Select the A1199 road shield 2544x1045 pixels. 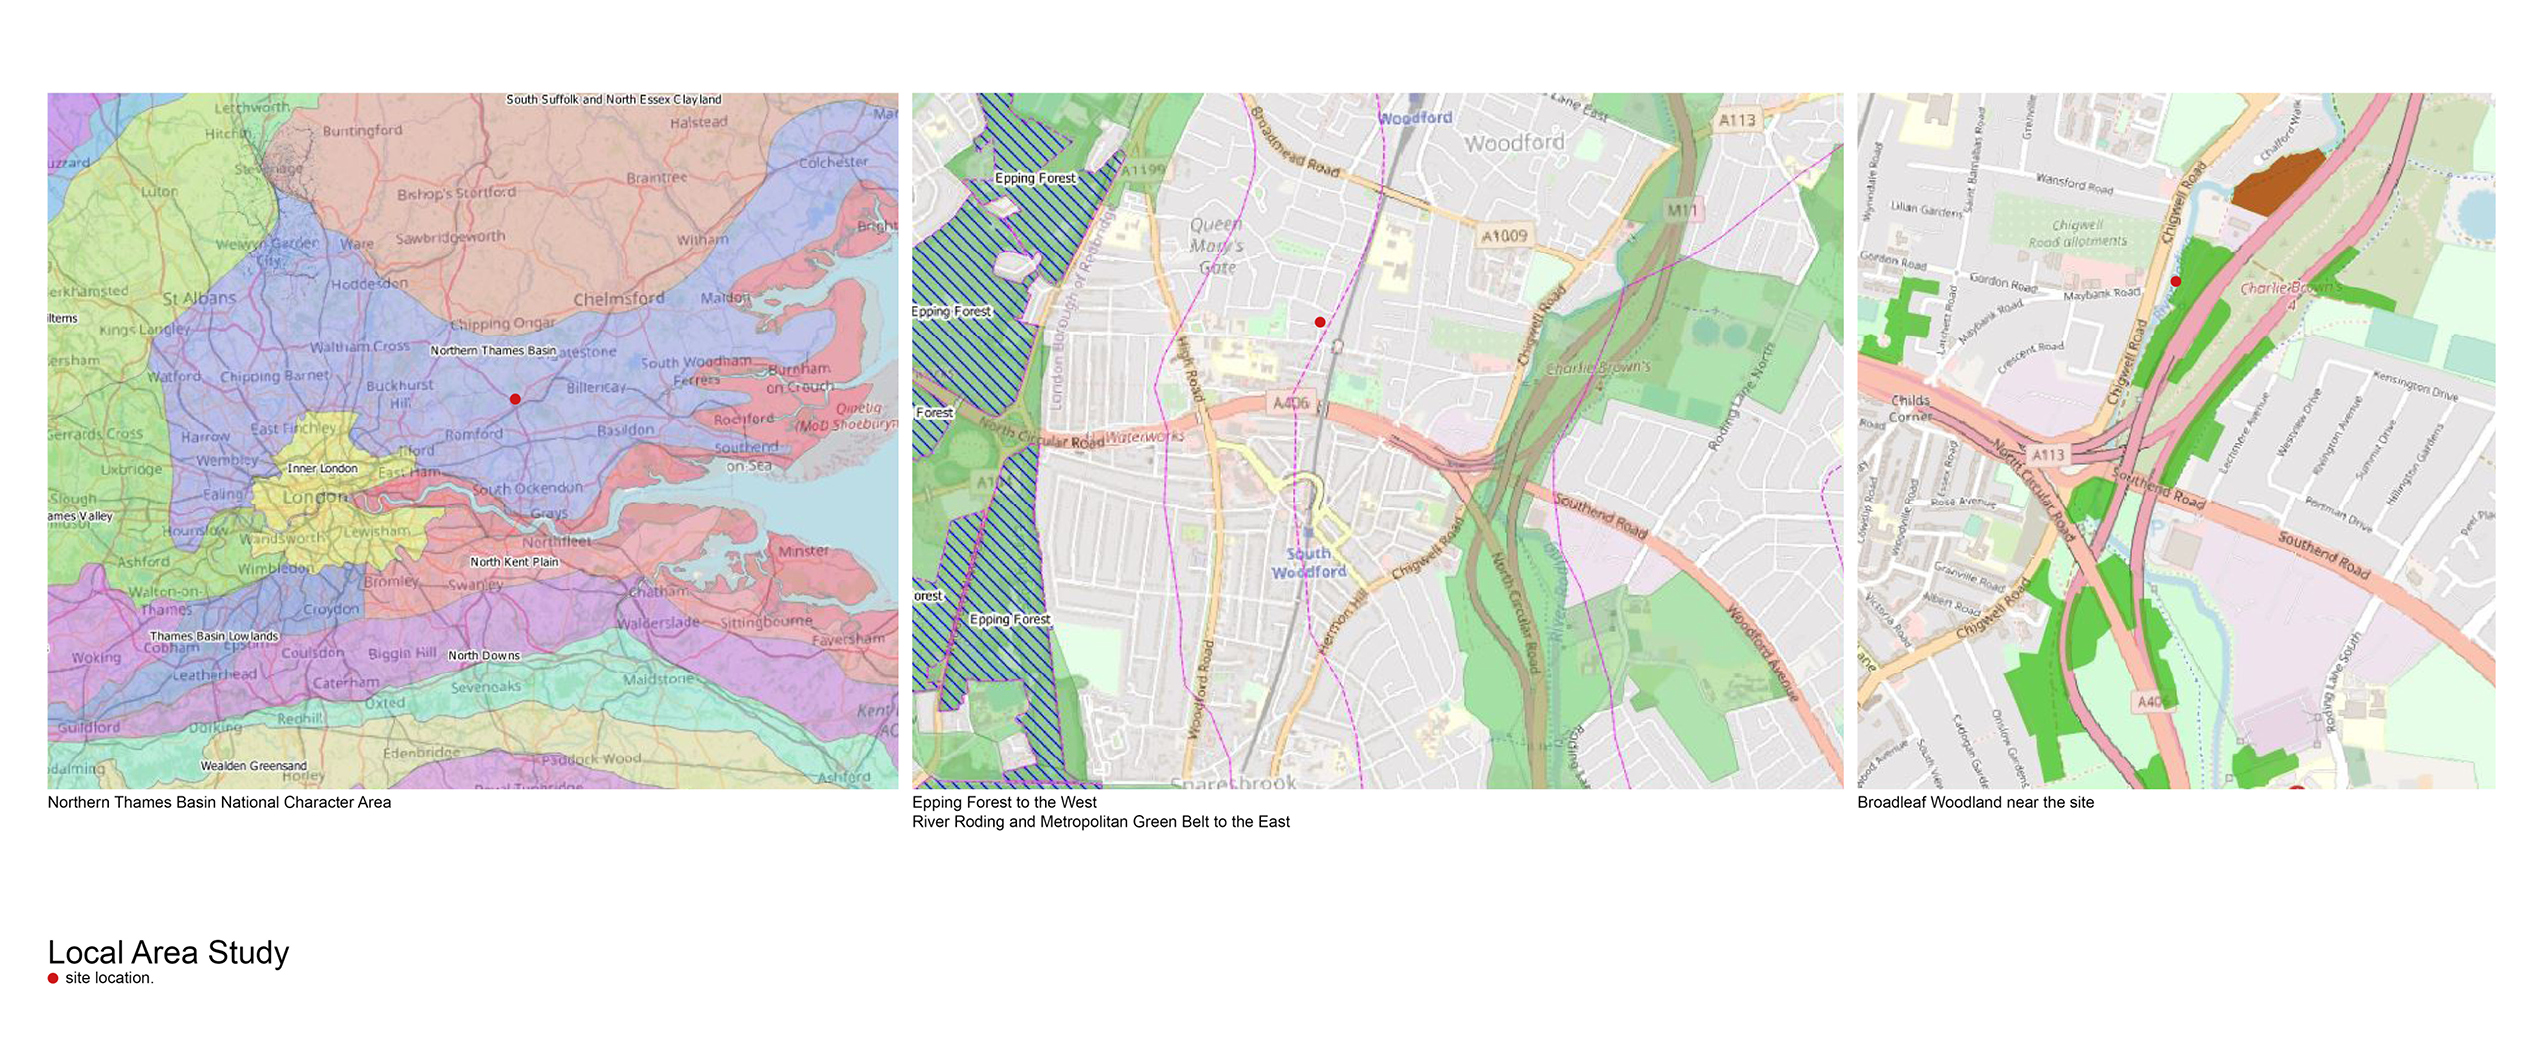coord(1143,171)
